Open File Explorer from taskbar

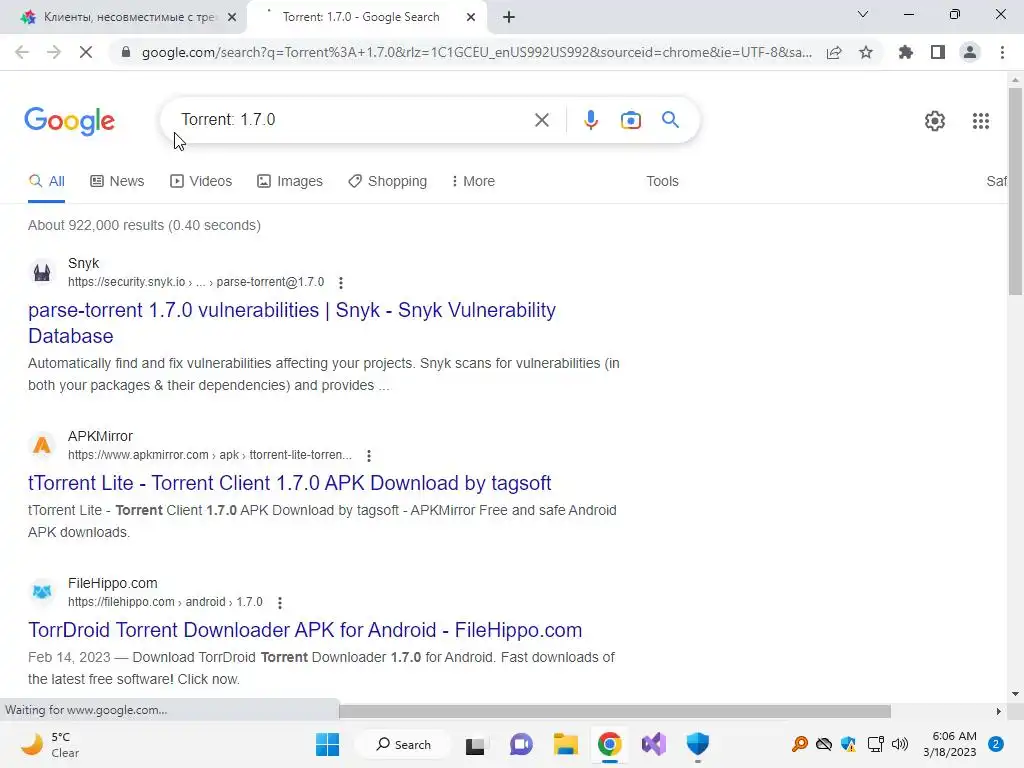pos(566,744)
